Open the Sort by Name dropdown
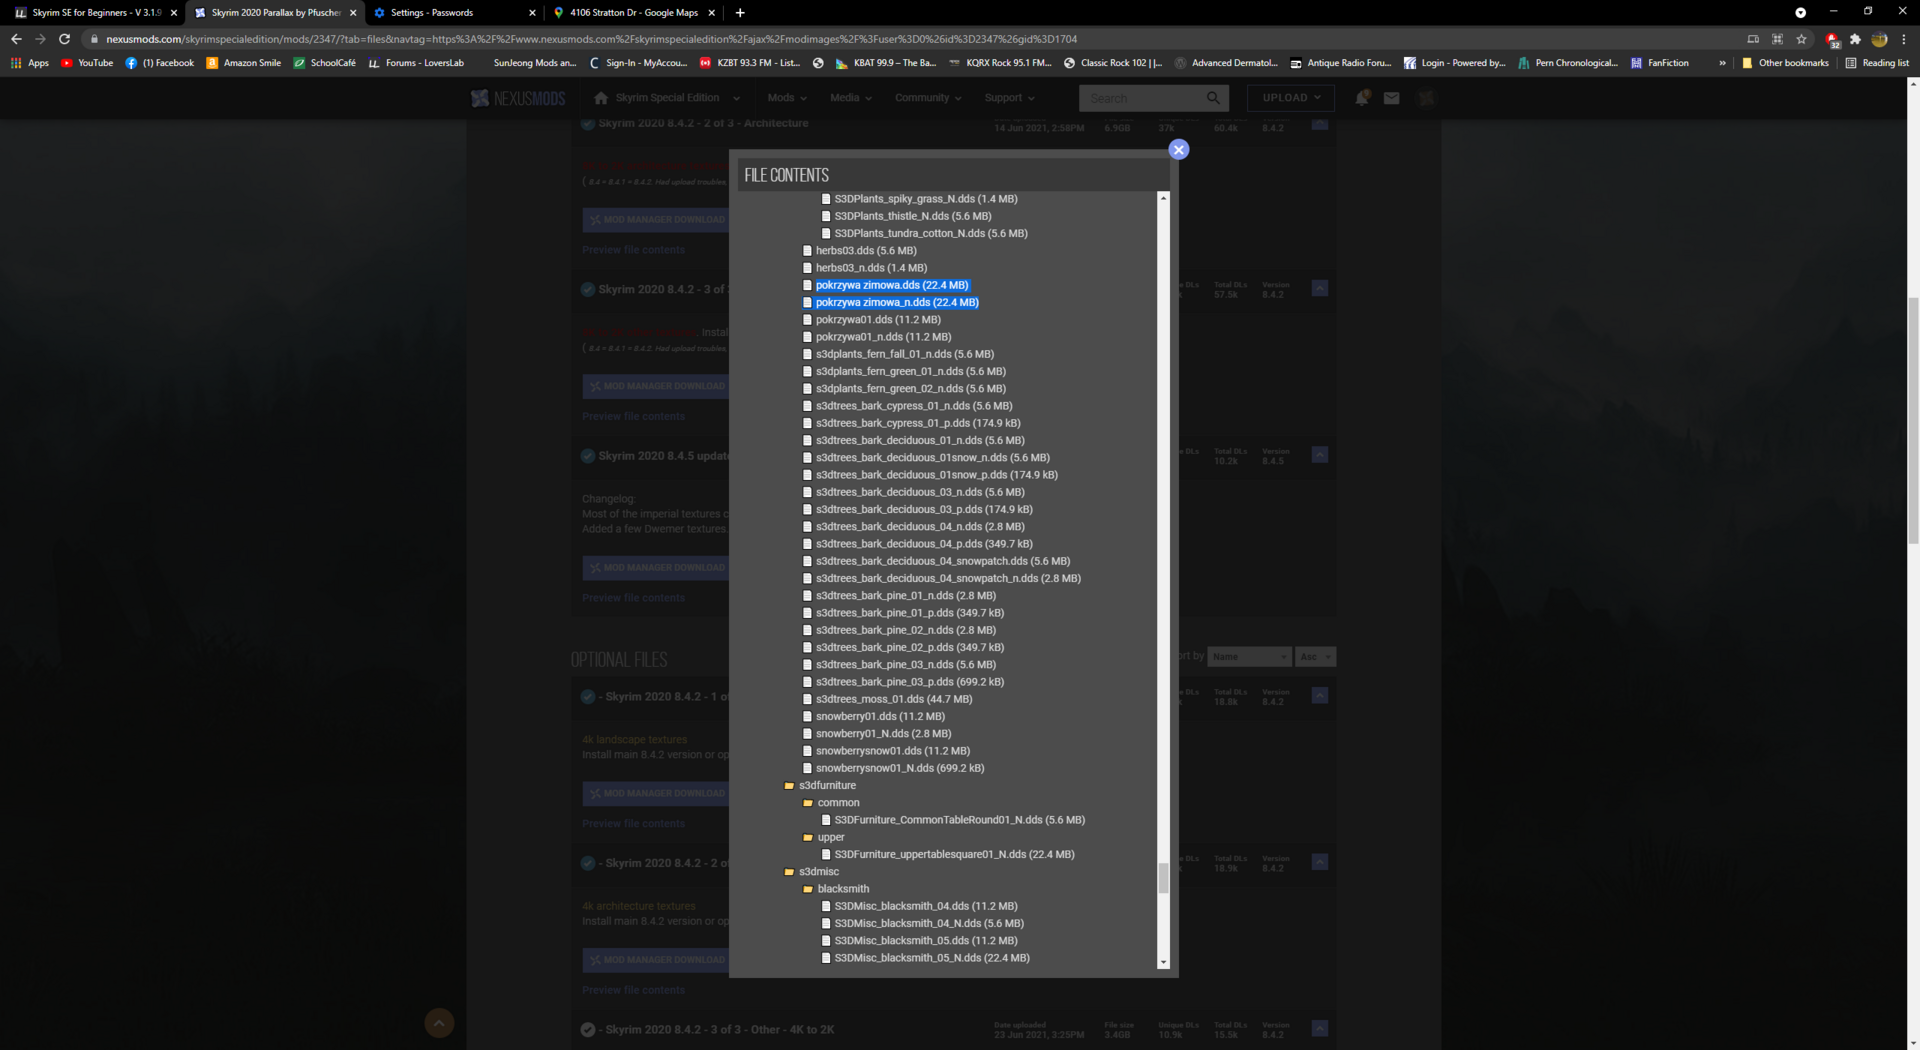The height and width of the screenshot is (1050, 1920). coord(1250,657)
